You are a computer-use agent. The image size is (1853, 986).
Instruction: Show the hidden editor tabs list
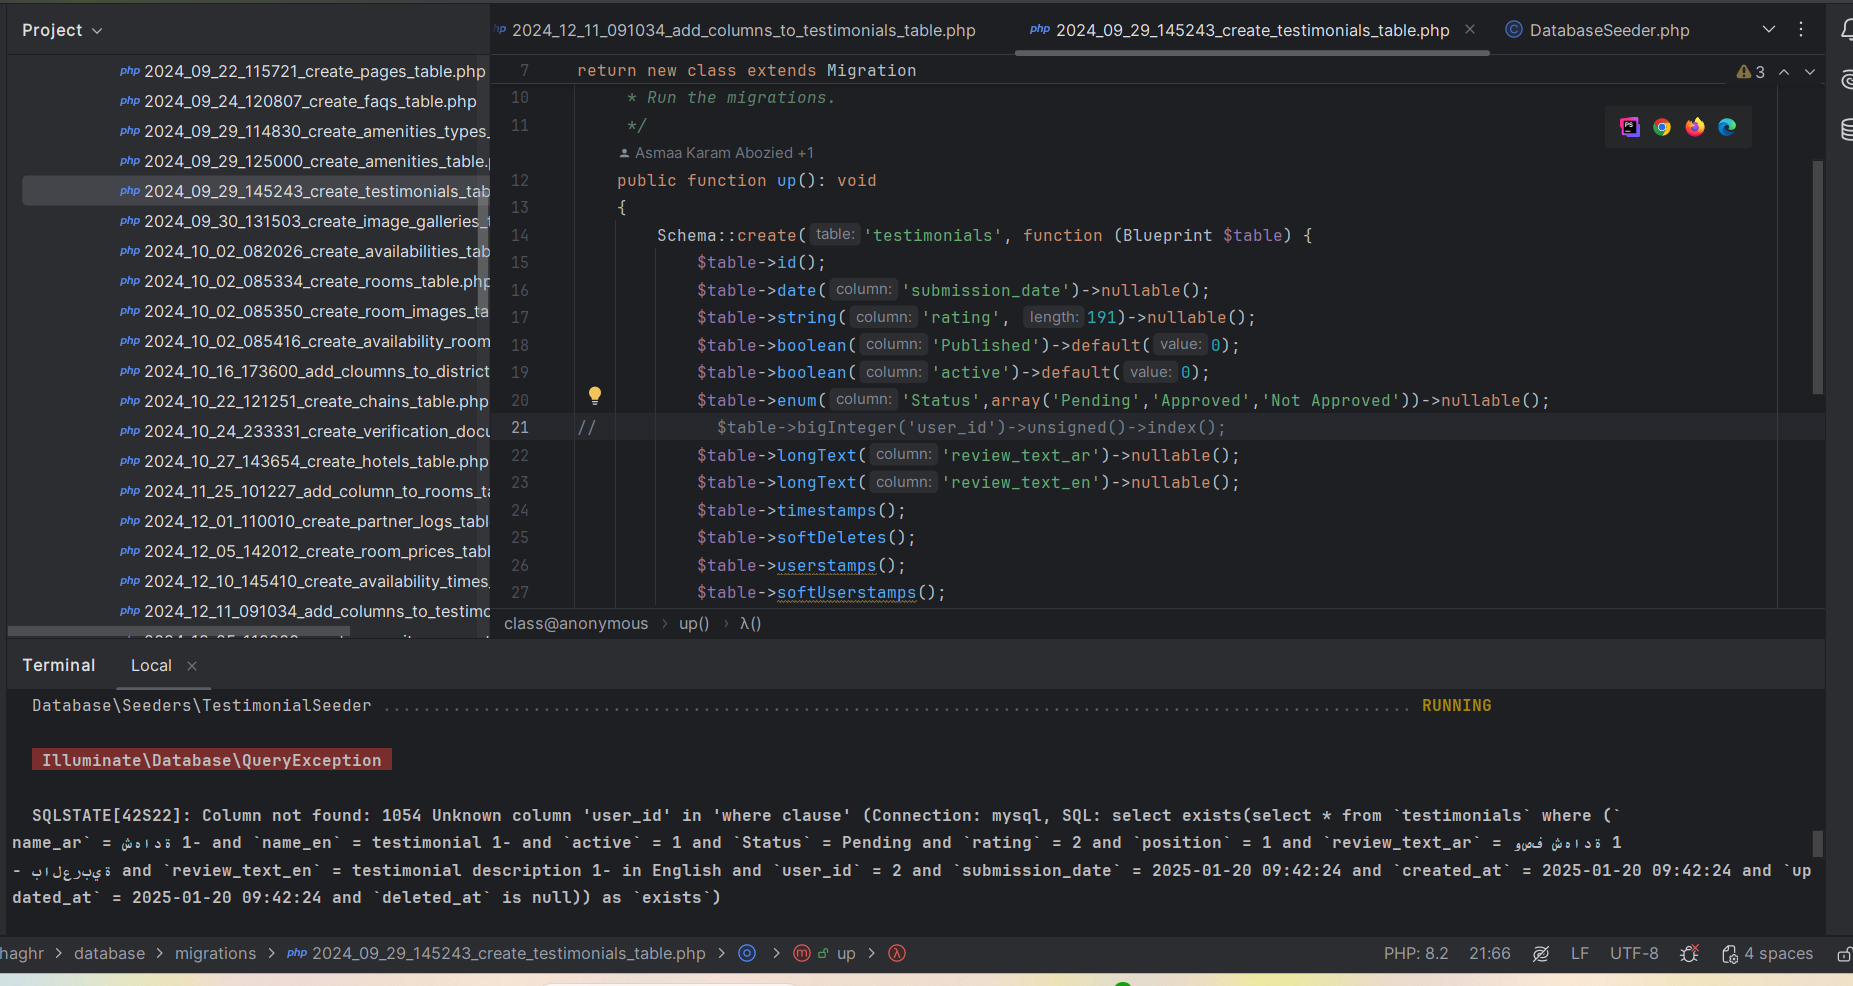(1768, 30)
